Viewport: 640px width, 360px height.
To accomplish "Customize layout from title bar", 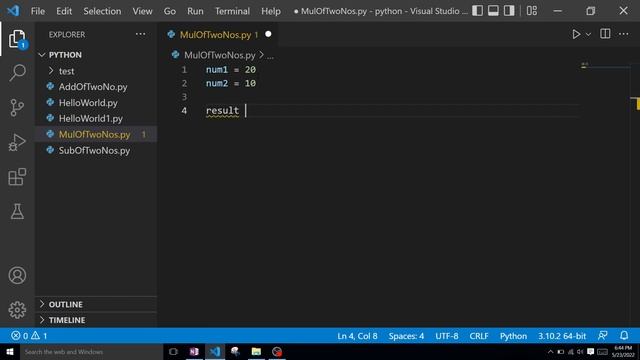I will pos(532,11).
